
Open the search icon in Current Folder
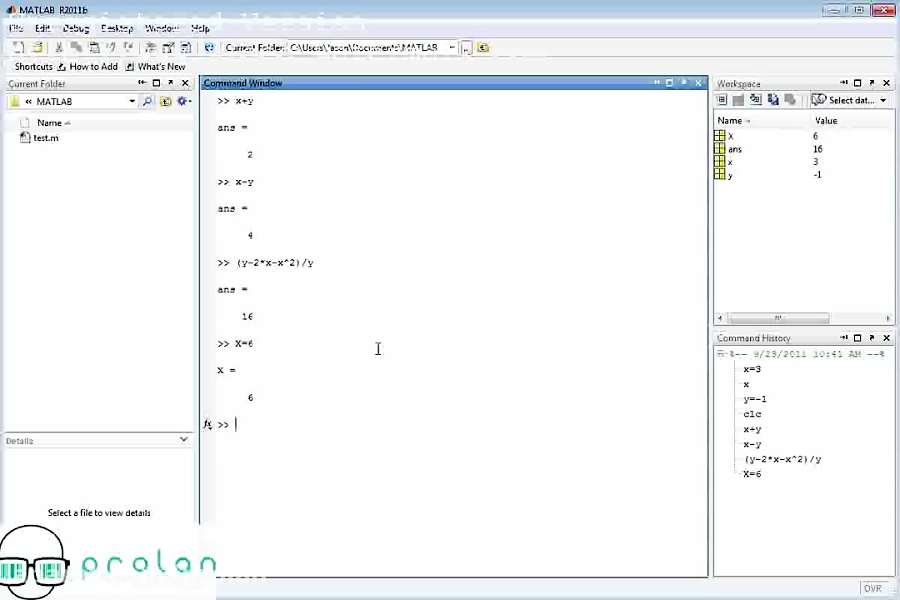[x=147, y=101]
